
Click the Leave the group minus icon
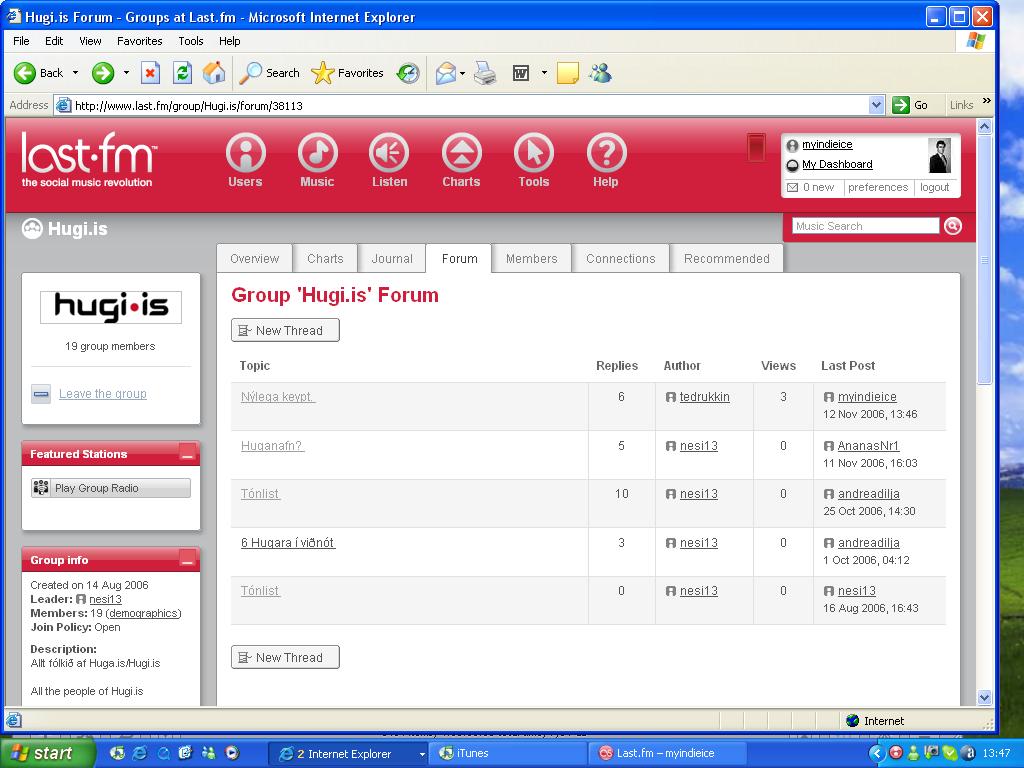[x=41, y=394]
